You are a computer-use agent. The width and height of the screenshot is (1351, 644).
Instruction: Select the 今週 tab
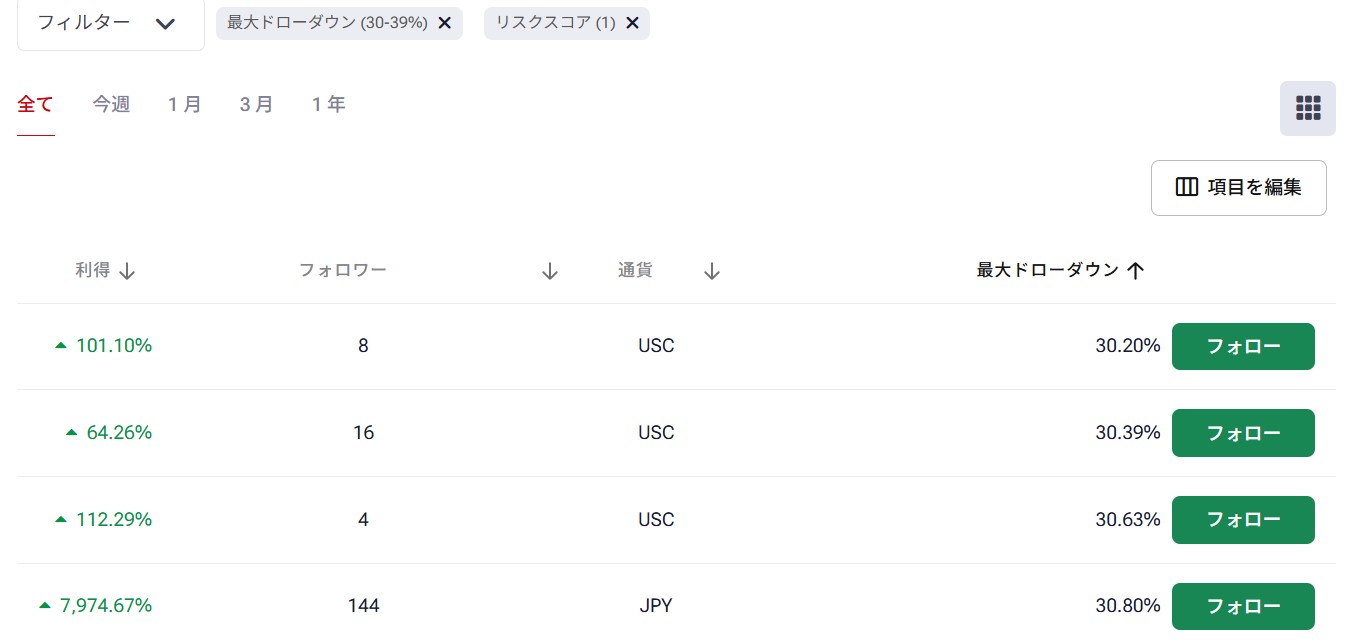pyautogui.click(x=111, y=104)
